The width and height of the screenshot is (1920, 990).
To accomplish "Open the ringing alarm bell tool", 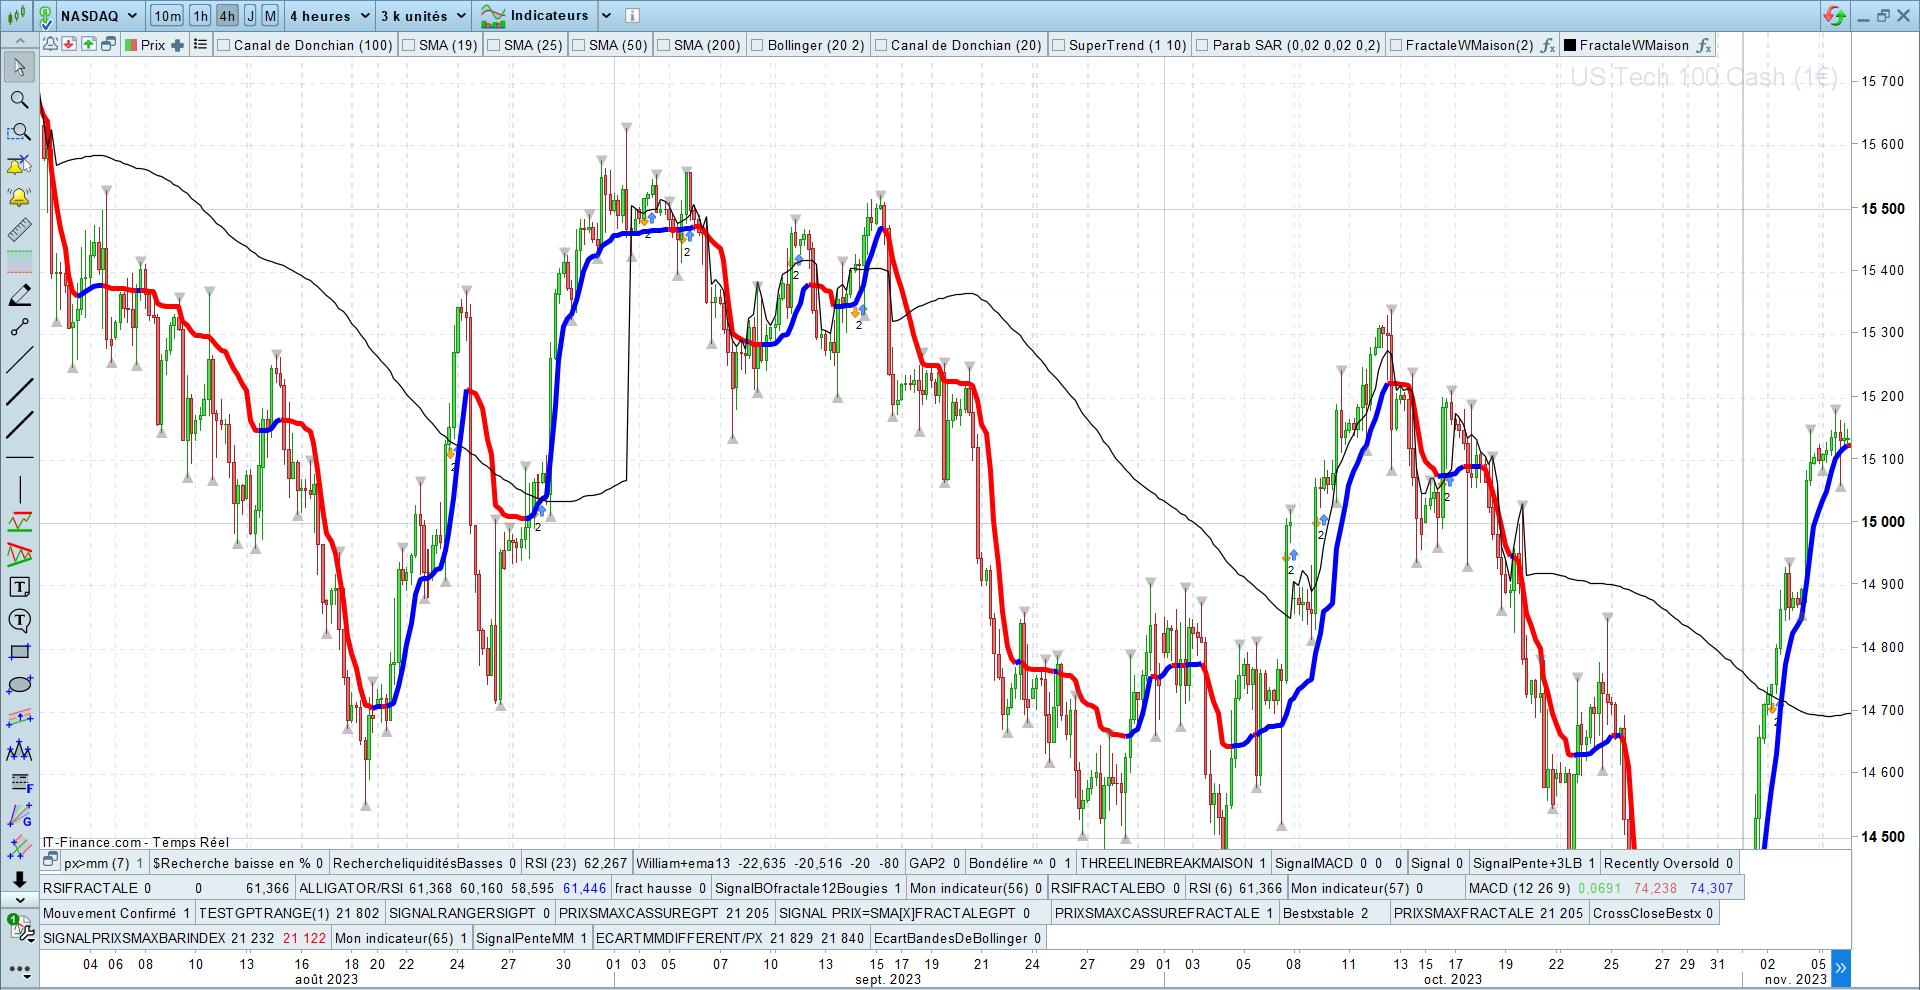I will (19, 197).
